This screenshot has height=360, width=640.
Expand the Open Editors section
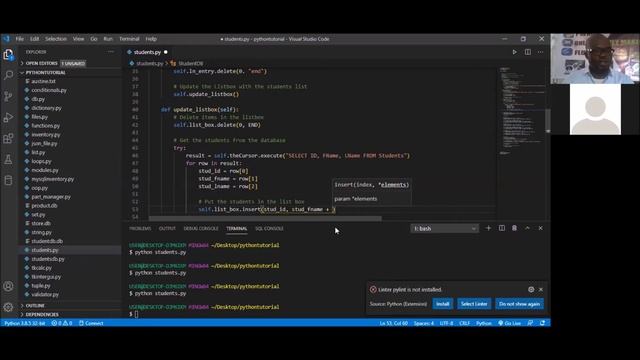pos(41,63)
